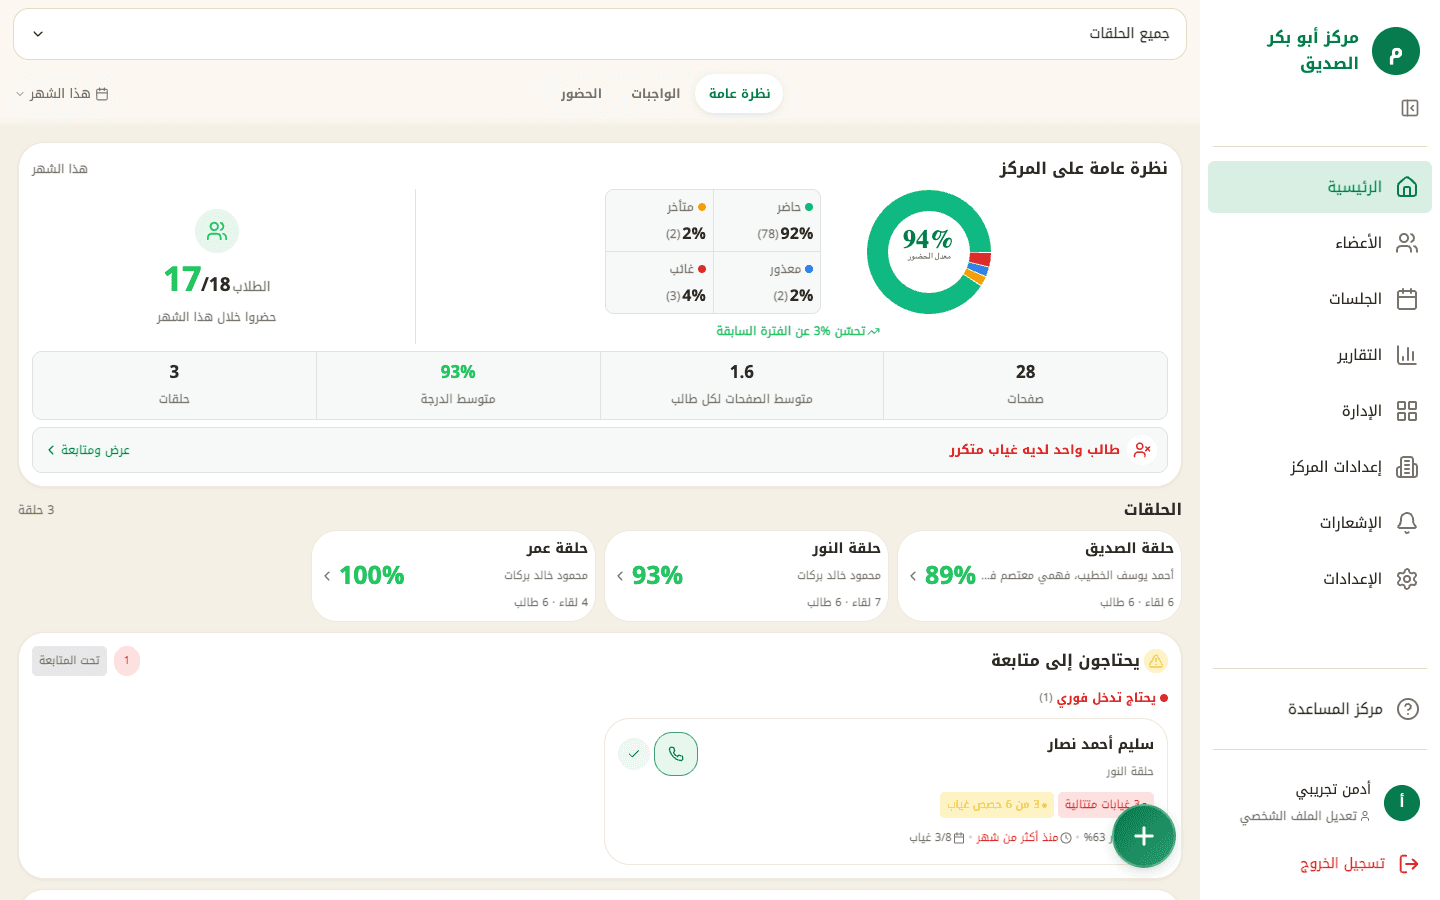Open الإشعارات bell icon

click(x=1407, y=523)
